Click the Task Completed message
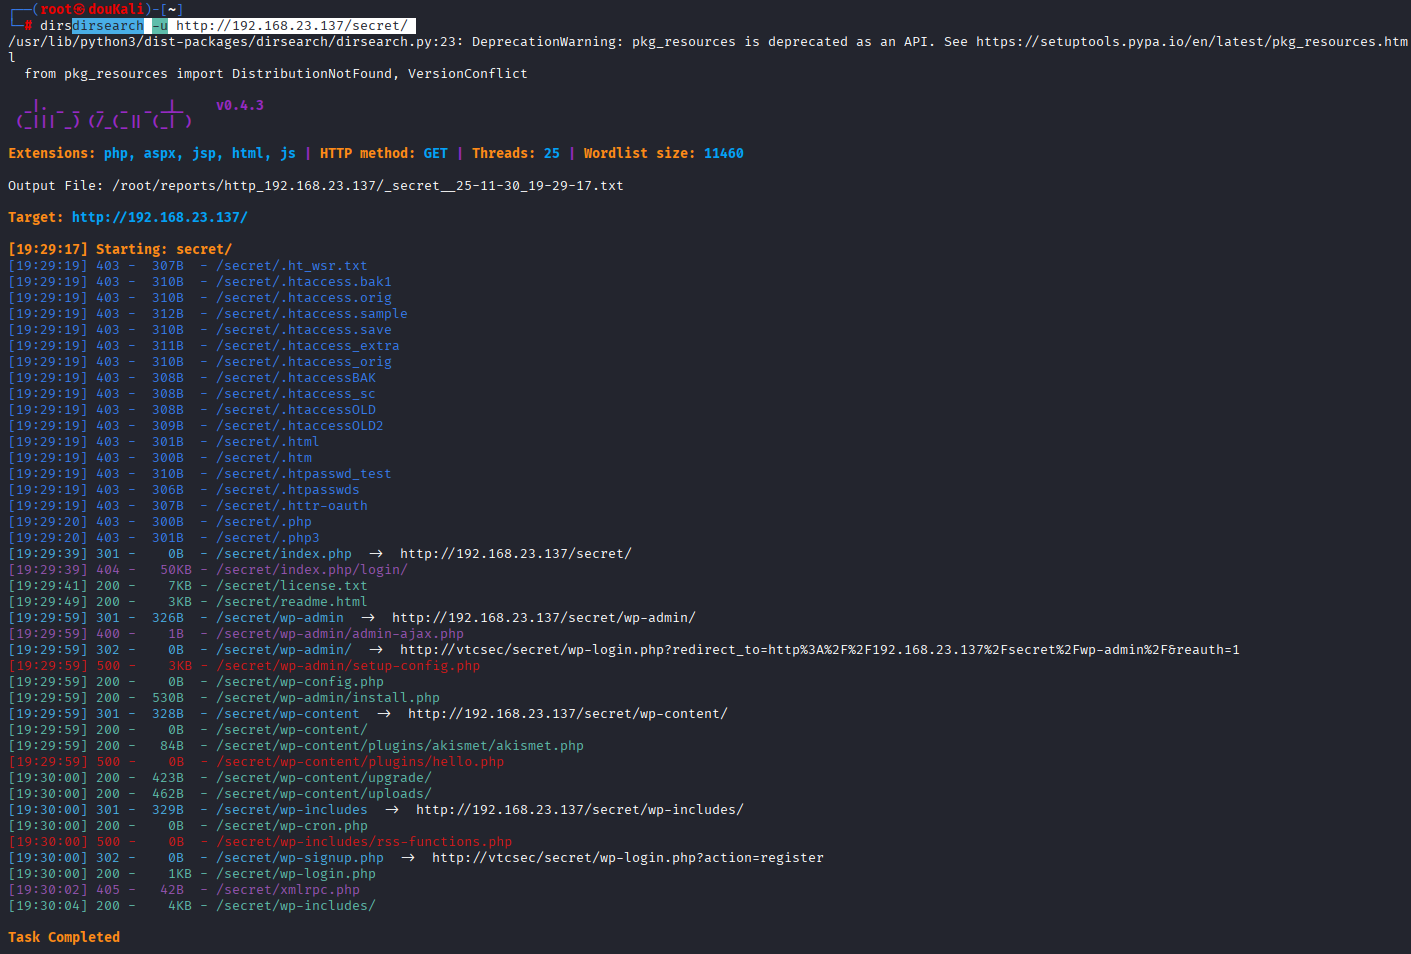1411x954 pixels. (x=64, y=938)
